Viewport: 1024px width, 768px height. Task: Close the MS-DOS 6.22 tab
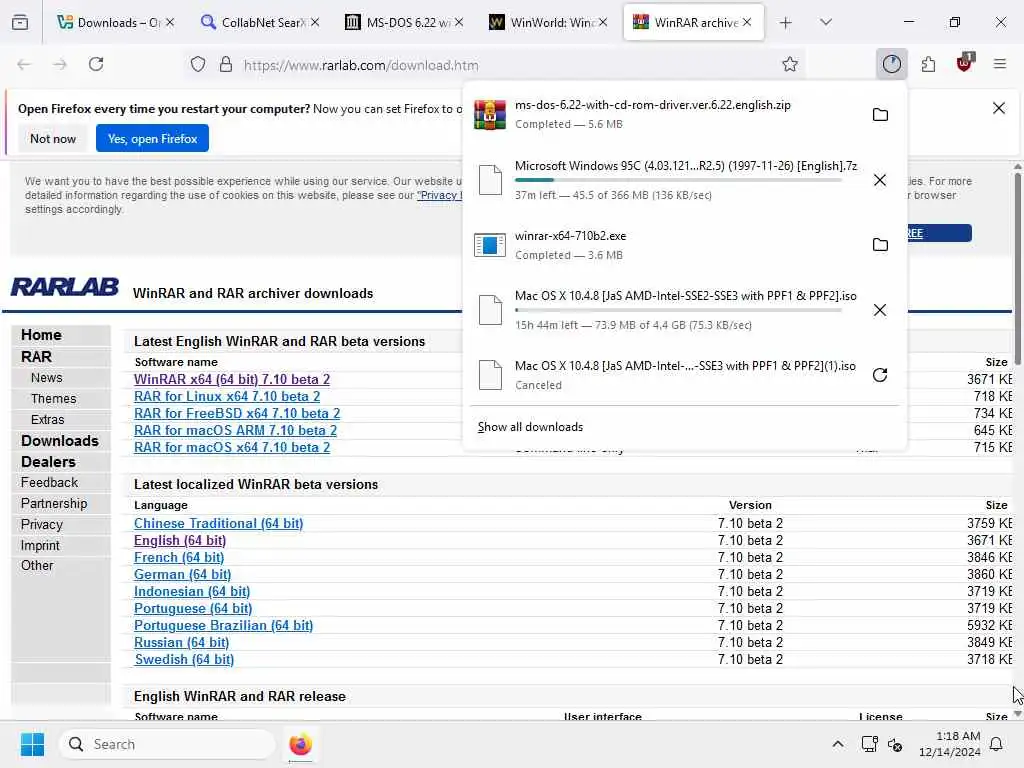(459, 22)
